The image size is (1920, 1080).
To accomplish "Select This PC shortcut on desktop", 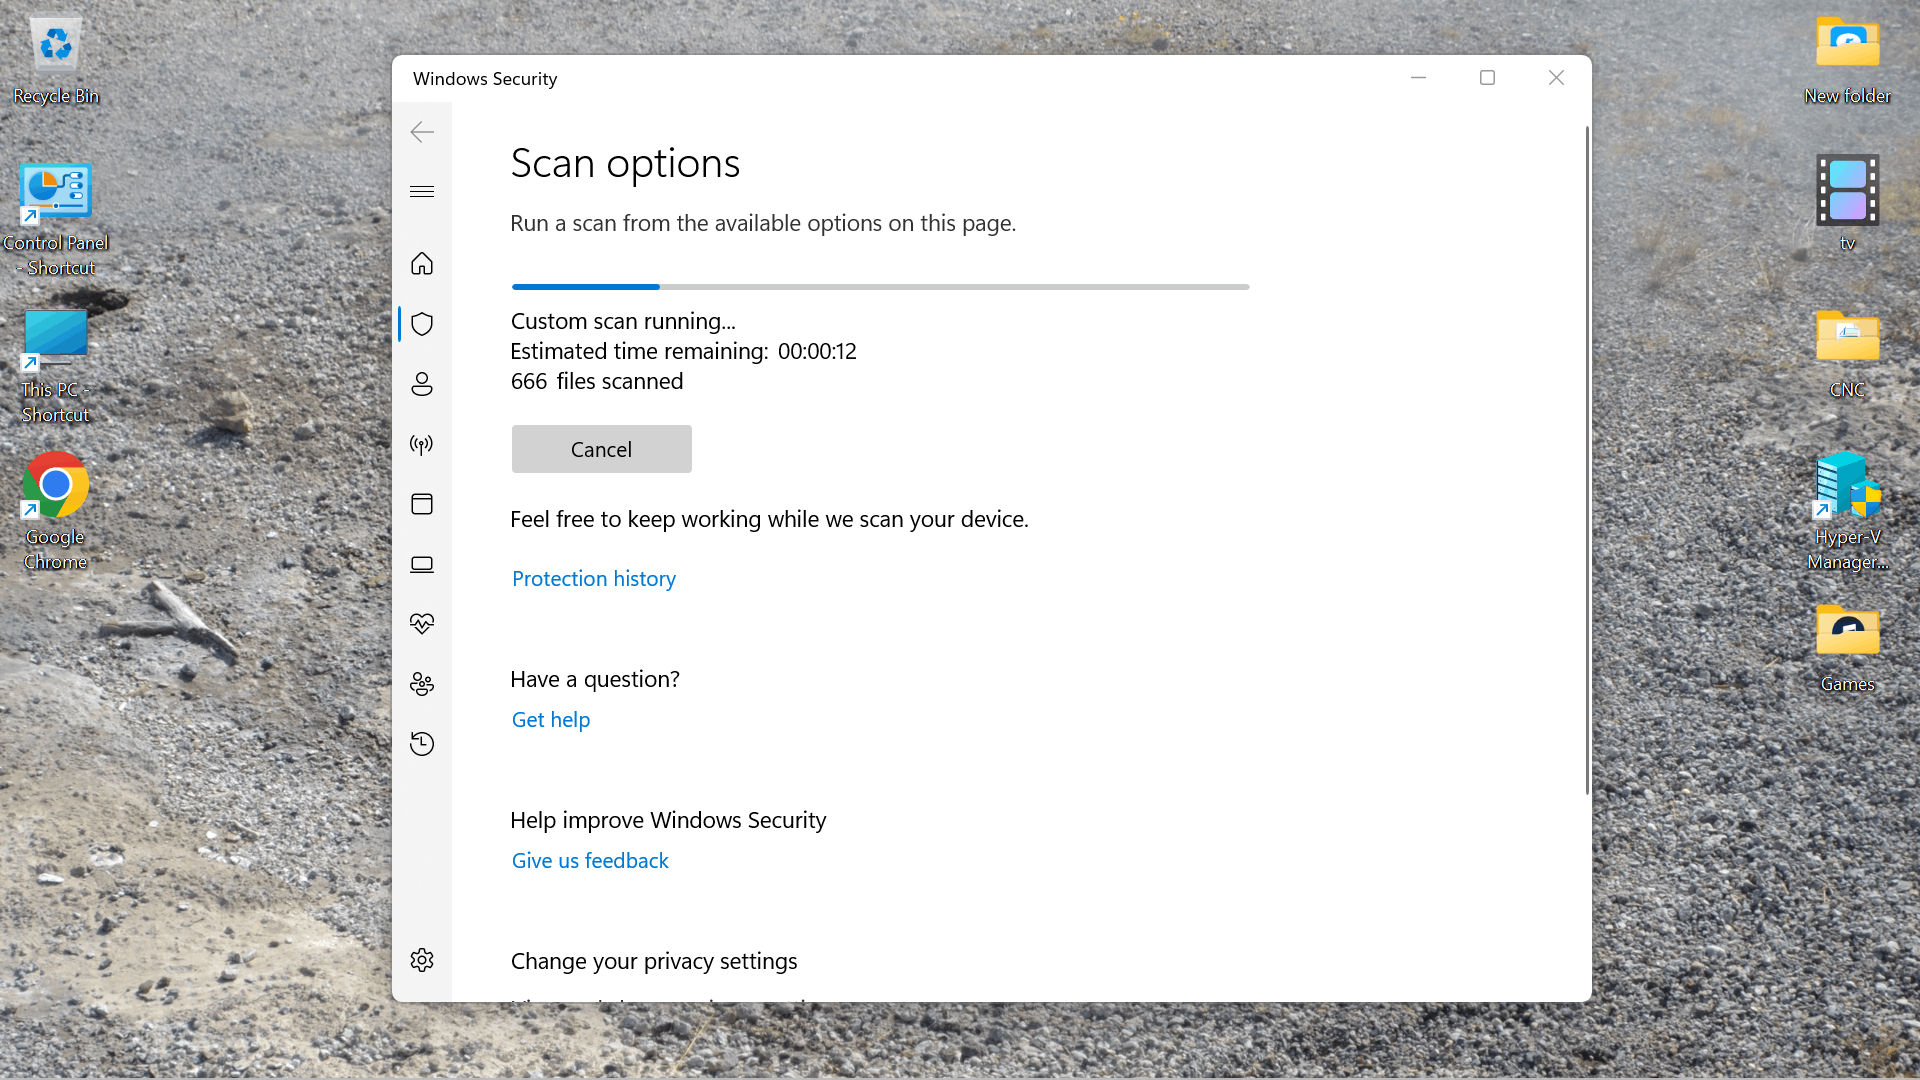I will click(x=56, y=367).
